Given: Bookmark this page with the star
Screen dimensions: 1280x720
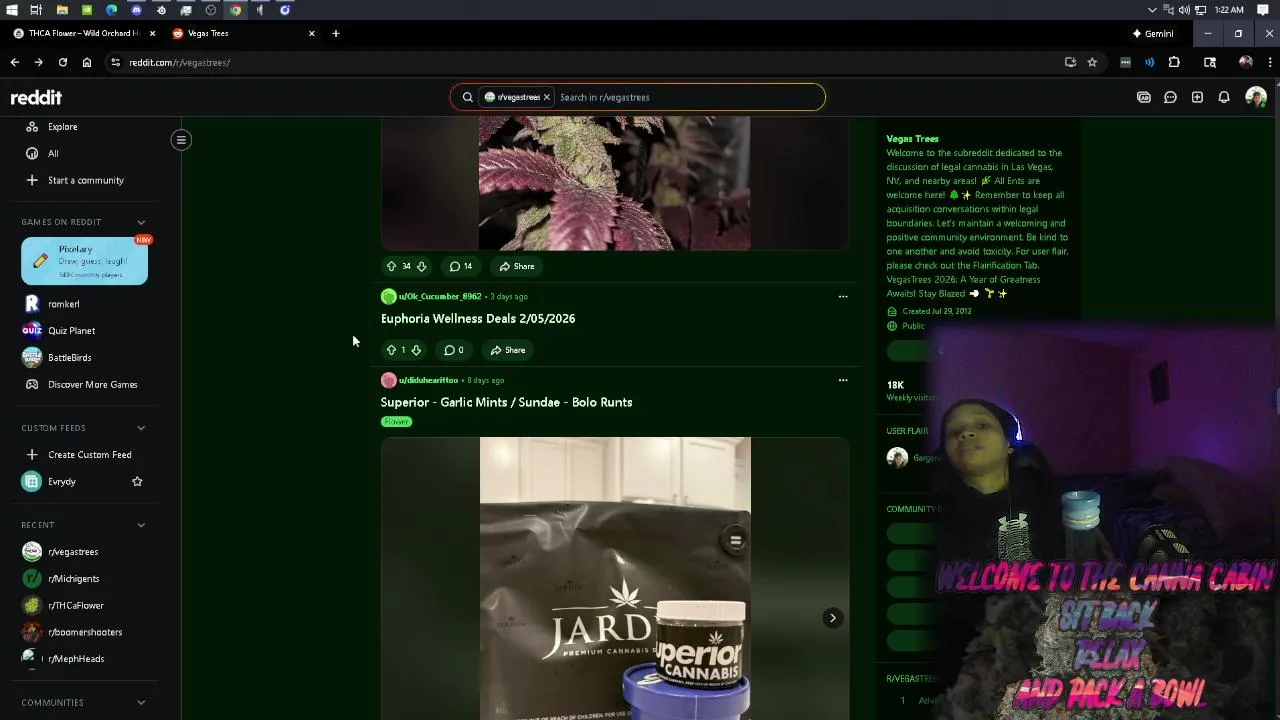Looking at the screenshot, I should 1092,62.
